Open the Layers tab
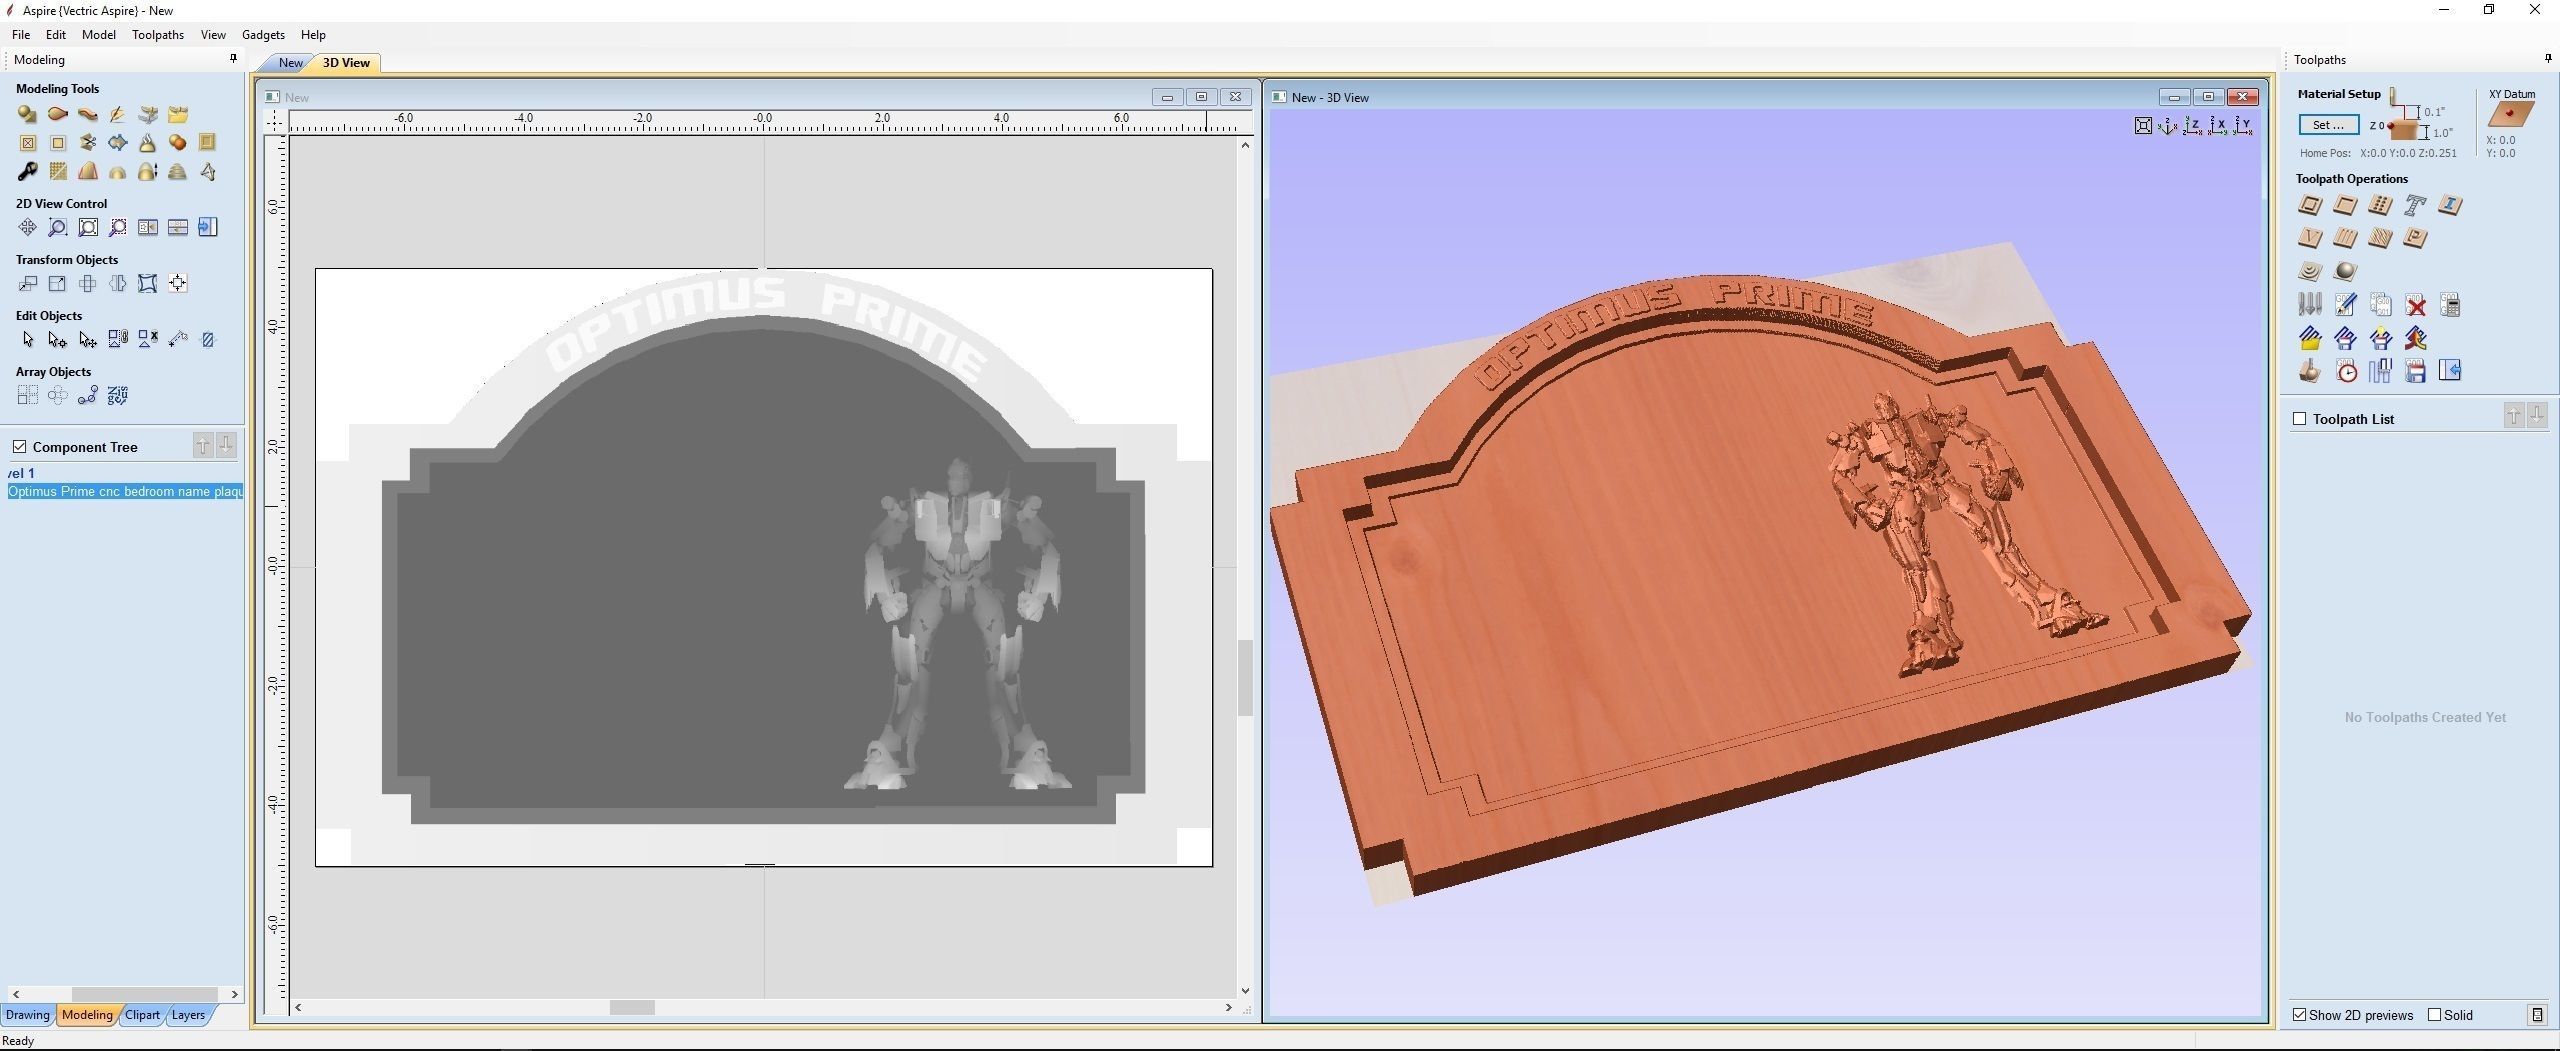 (x=188, y=1015)
